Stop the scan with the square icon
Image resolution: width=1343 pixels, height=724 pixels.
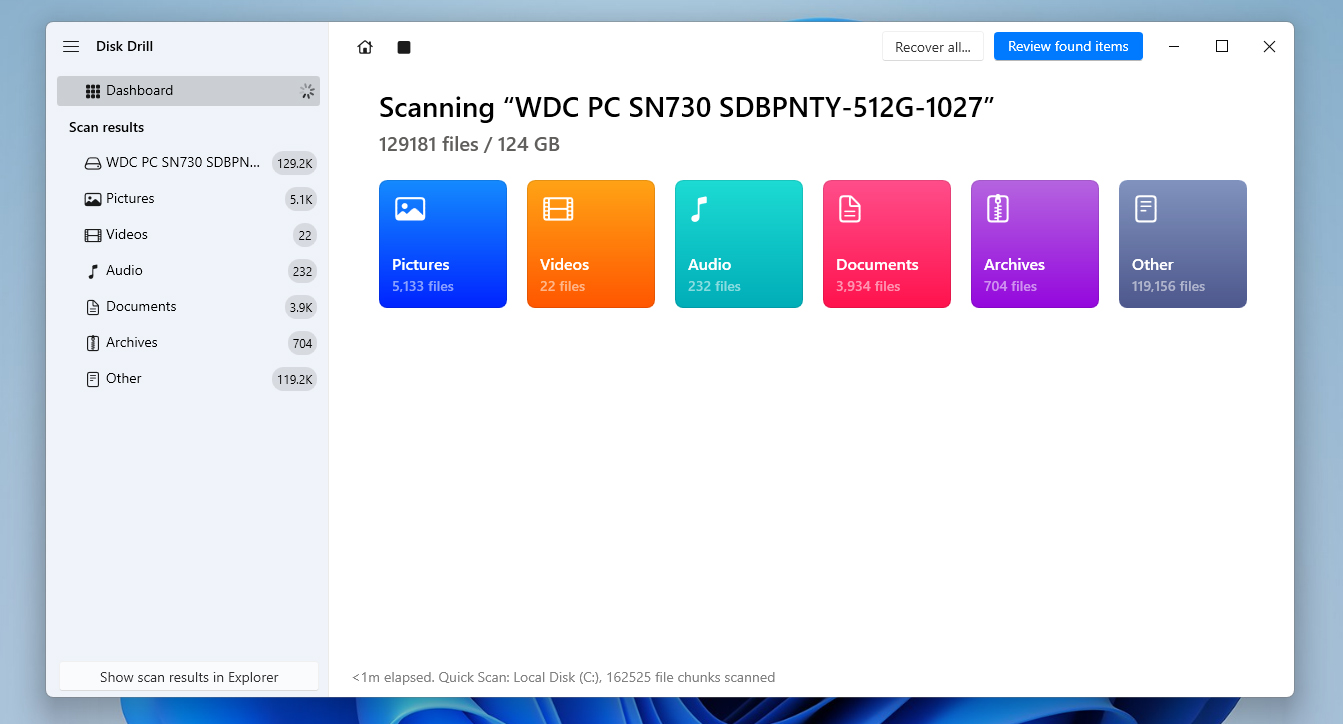(x=404, y=47)
